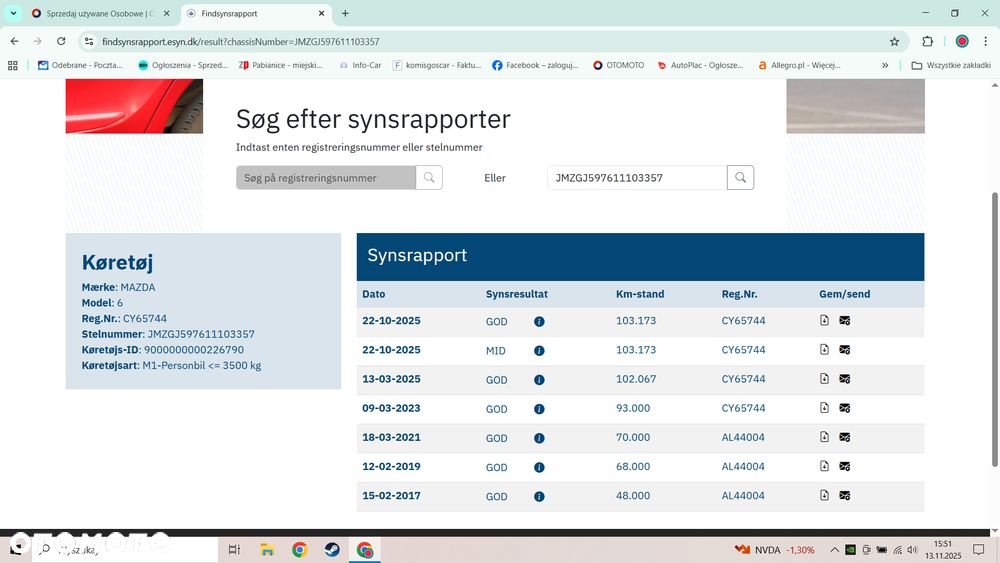Show info for 13-03-2025 result
The image size is (1000, 563).
540,380
